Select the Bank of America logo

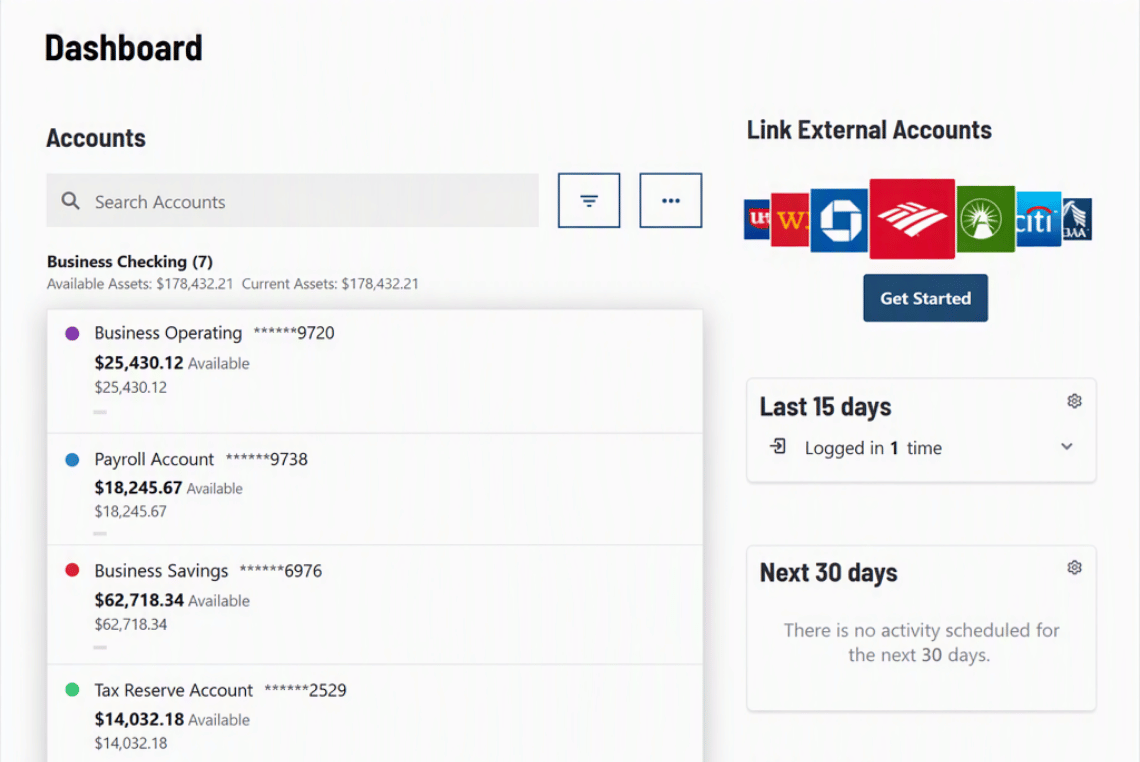pos(912,219)
